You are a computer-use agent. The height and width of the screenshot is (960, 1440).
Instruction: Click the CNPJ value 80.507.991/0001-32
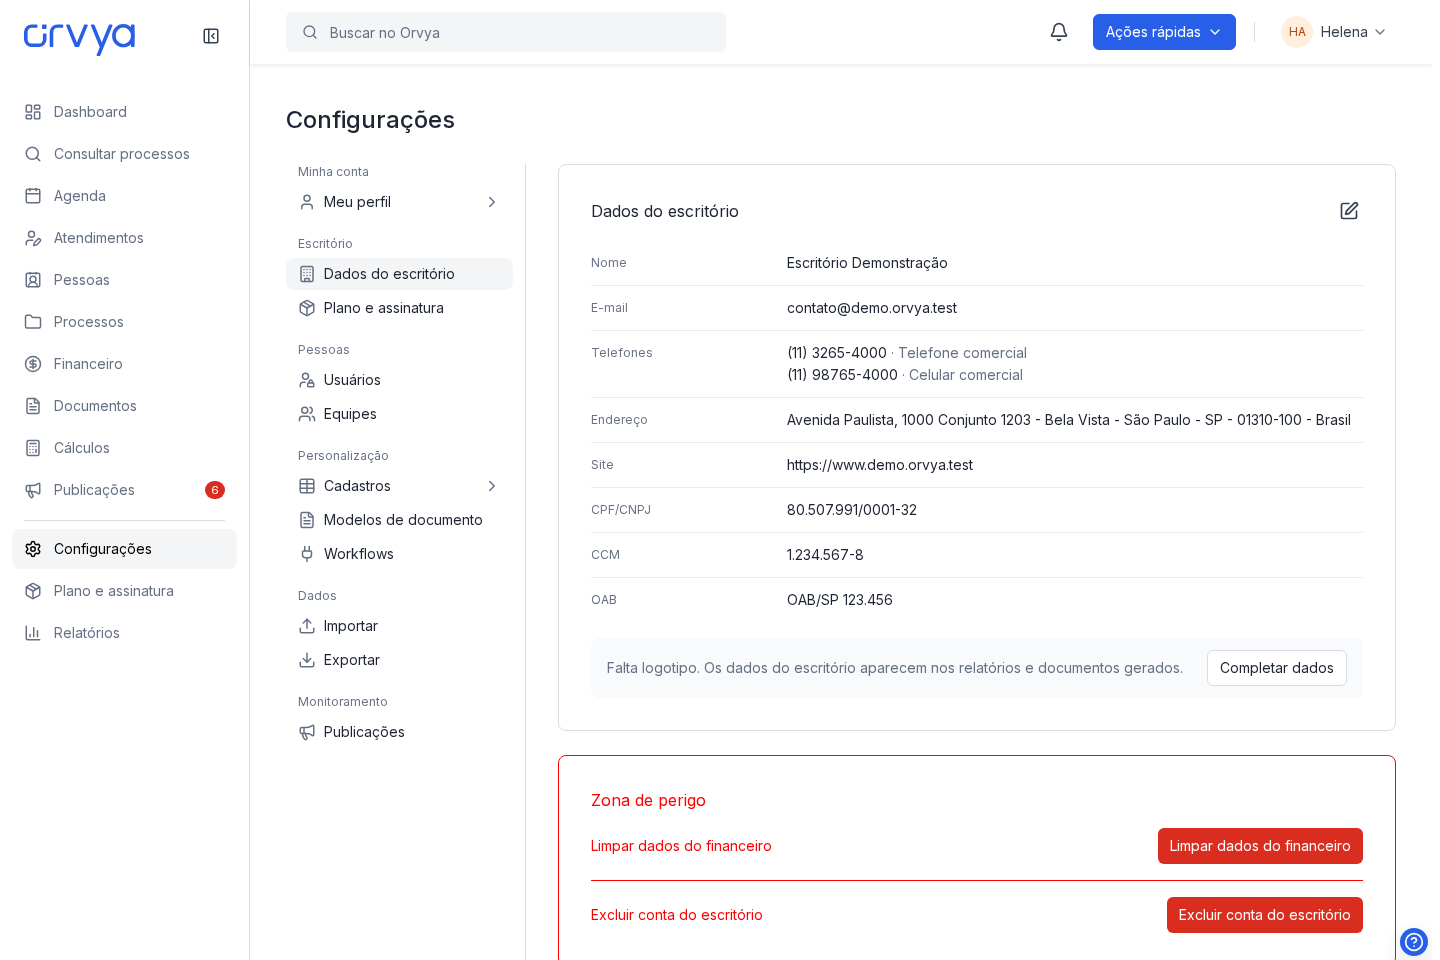852,510
